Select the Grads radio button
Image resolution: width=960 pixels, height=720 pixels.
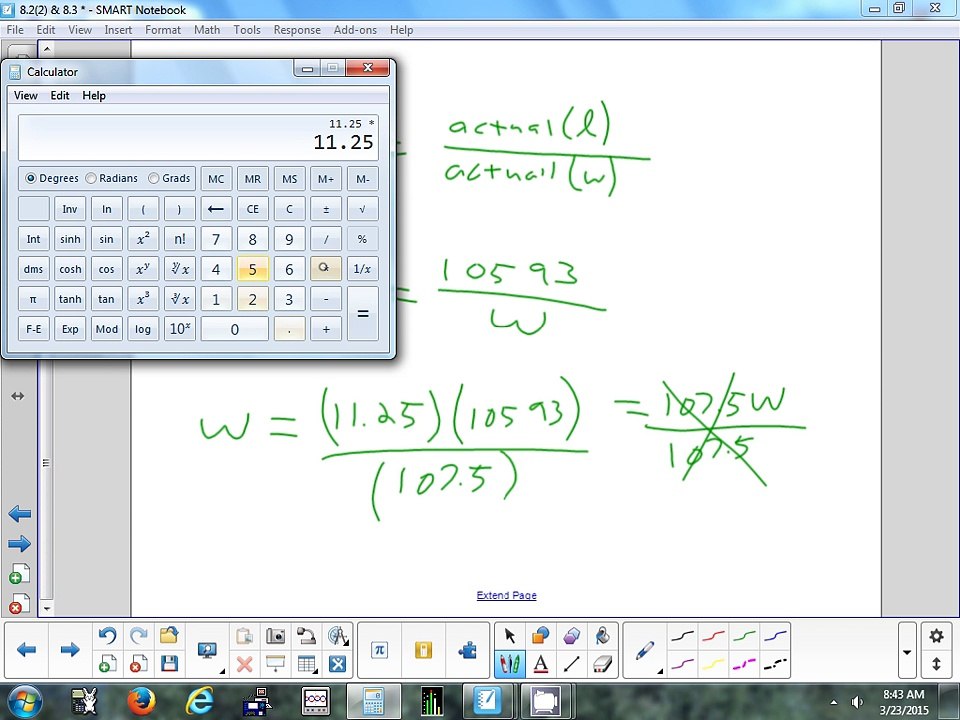pos(154,178)
